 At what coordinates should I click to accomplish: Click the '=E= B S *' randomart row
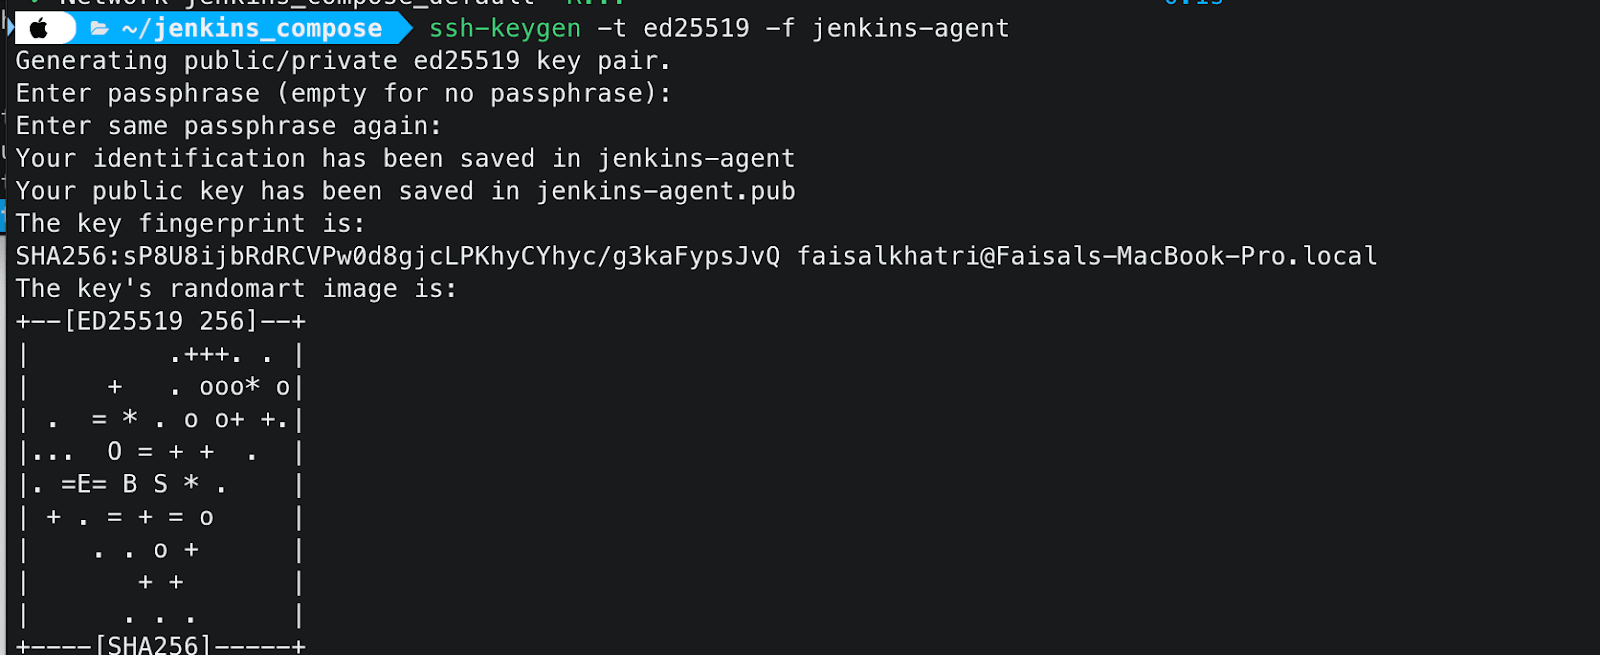coord(129,485)
